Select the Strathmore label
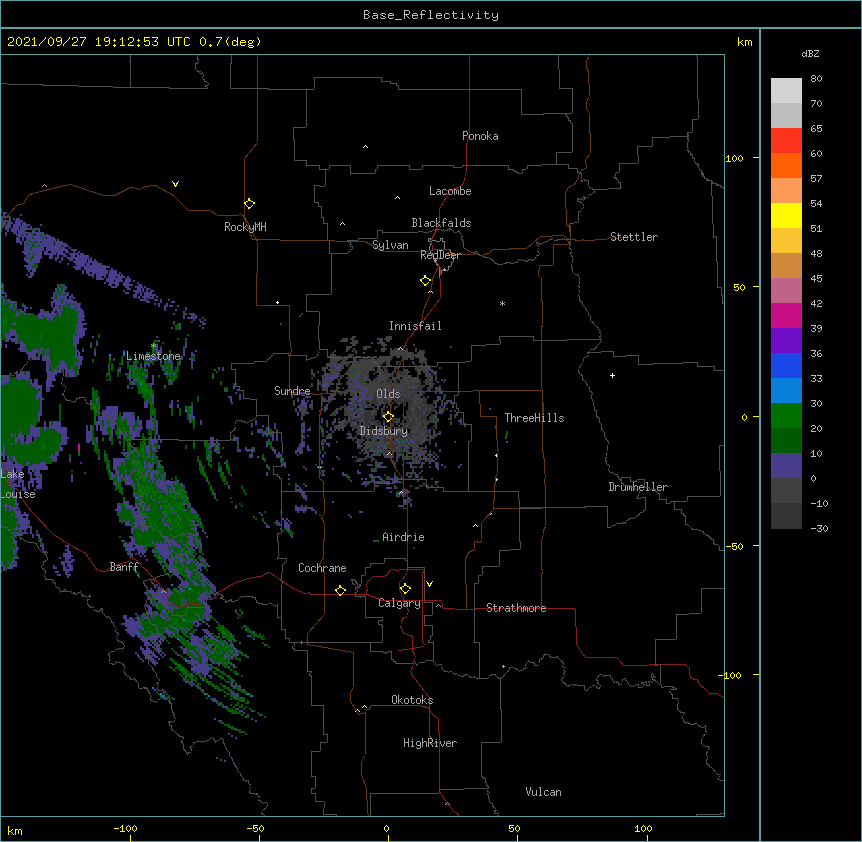Image resolution: width=862 pixels, height=842 pixels. [x=516, y=608]
